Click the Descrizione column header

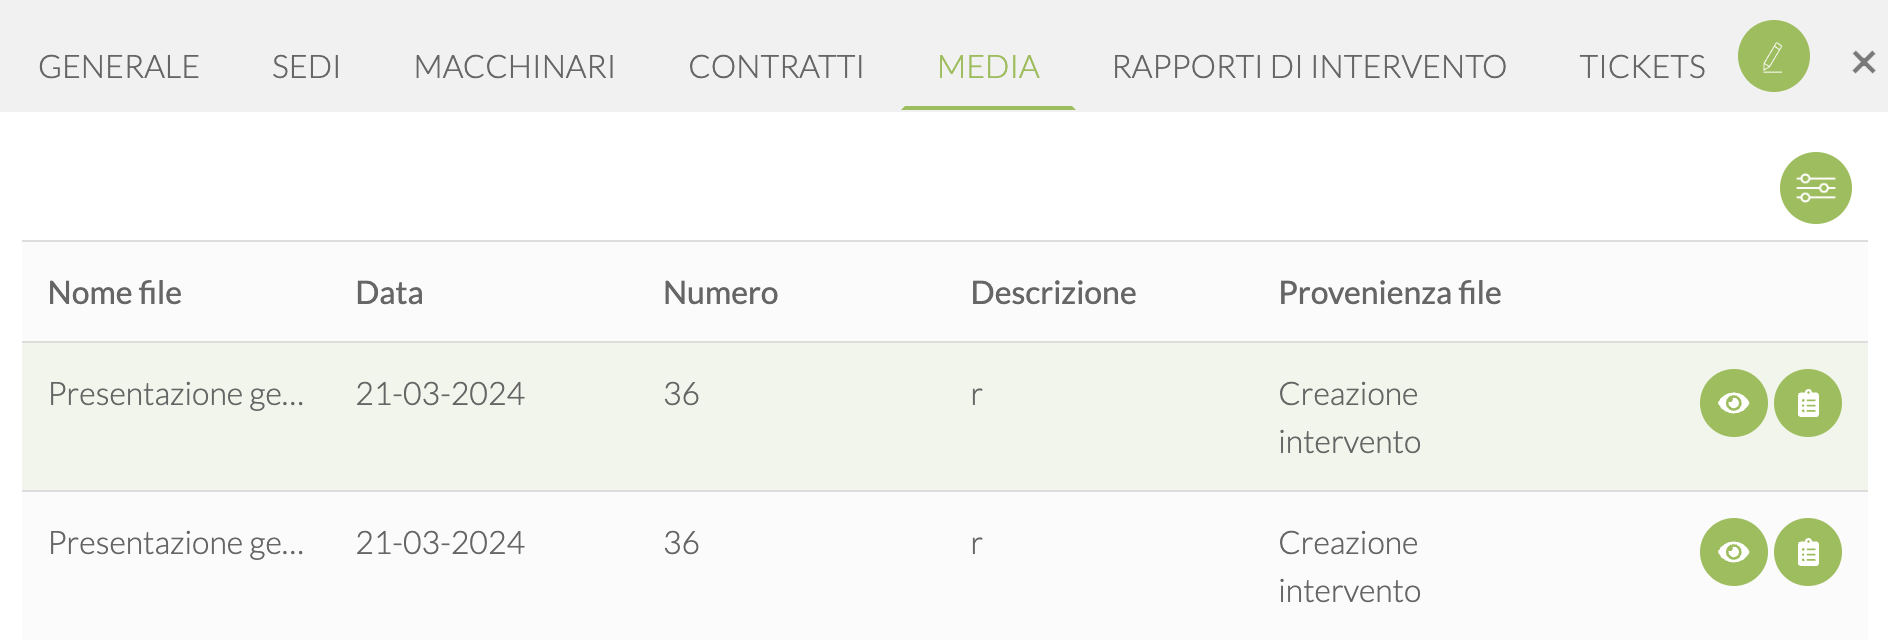point(1053,293)
